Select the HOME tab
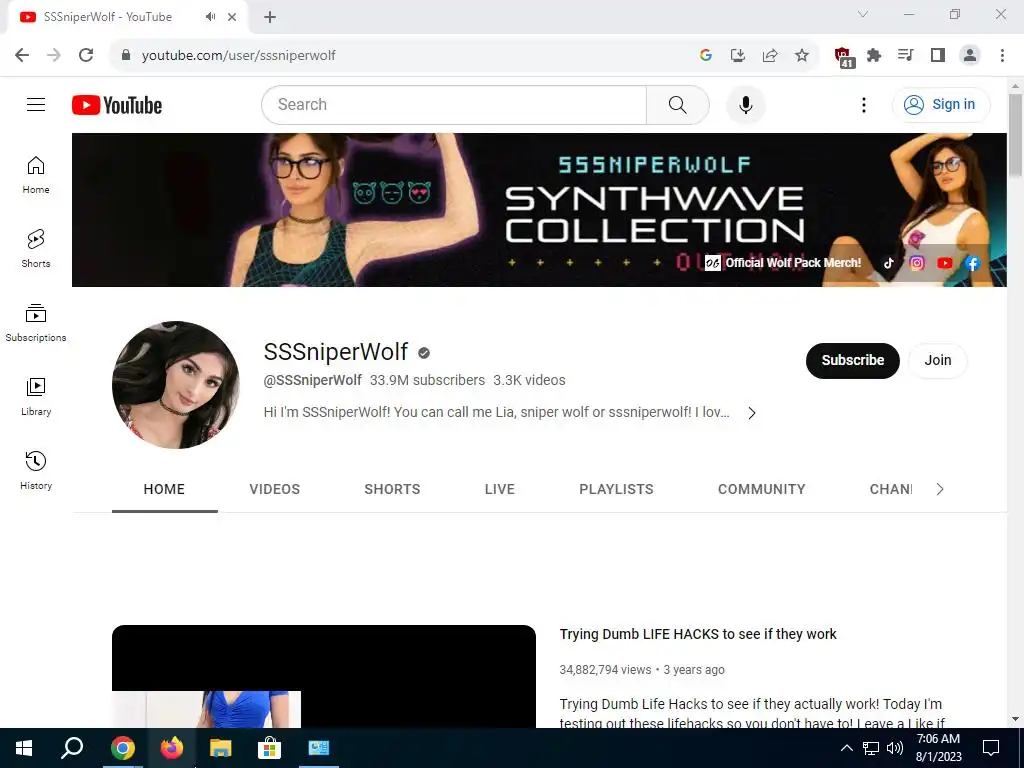The image size is (1024, 768). [164, 489]
